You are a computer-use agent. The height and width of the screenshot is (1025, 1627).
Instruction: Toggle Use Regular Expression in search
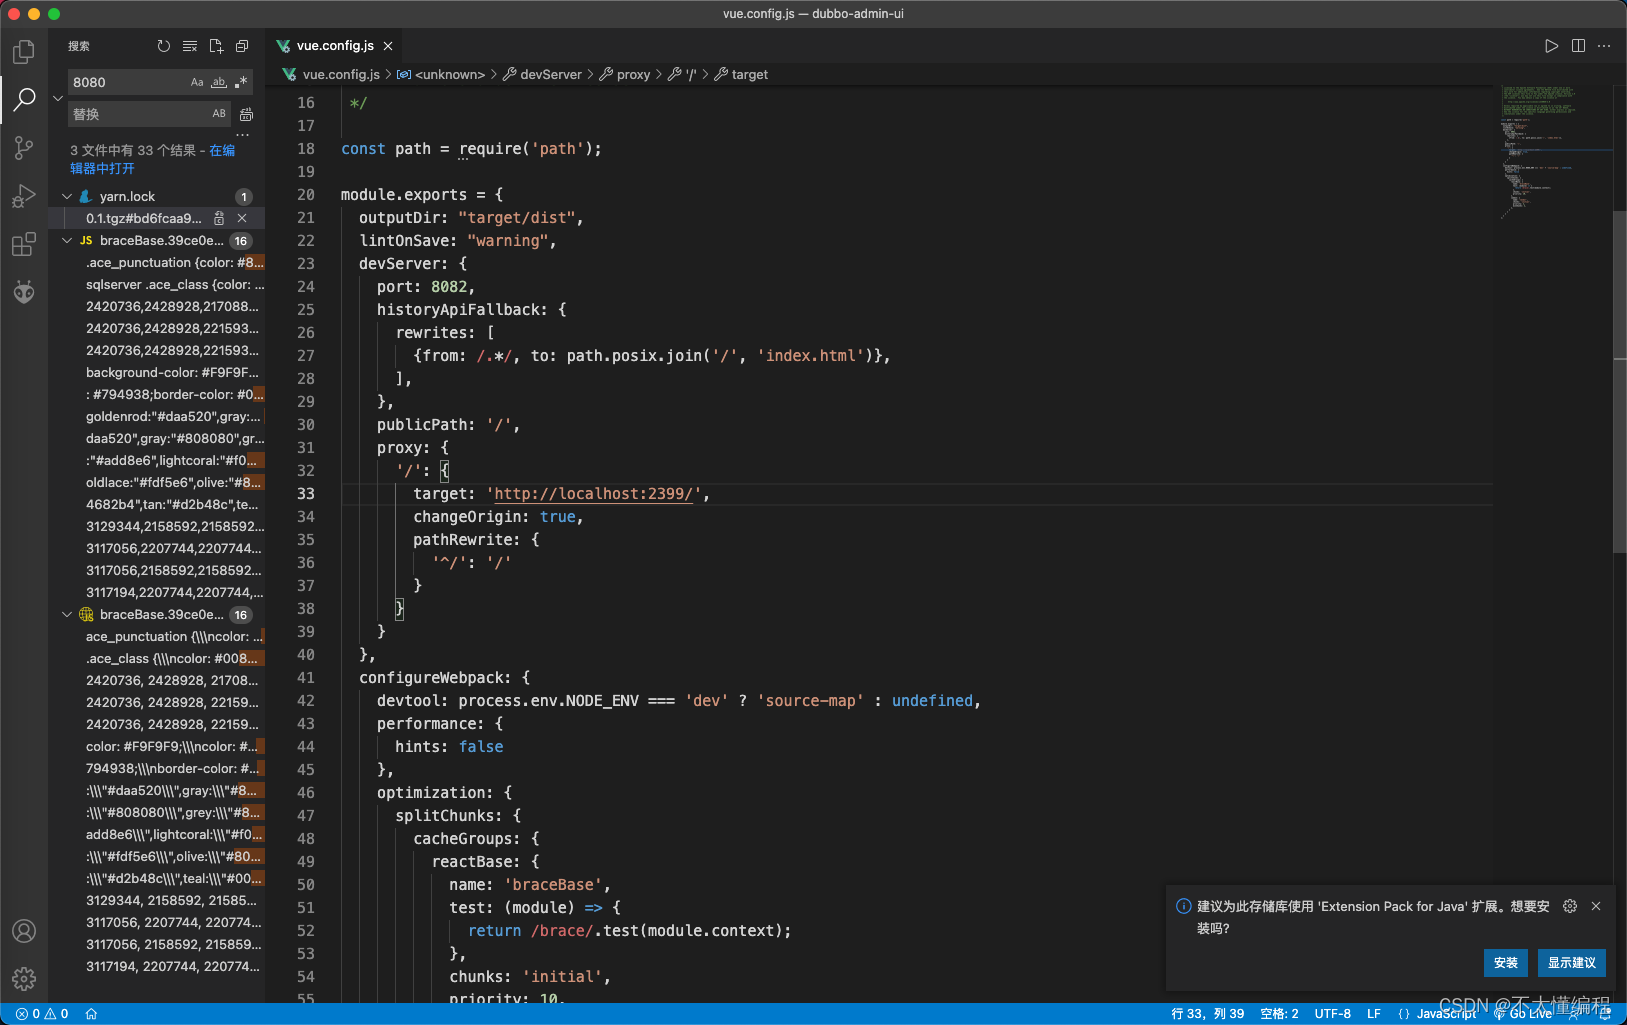coord(241,82)
